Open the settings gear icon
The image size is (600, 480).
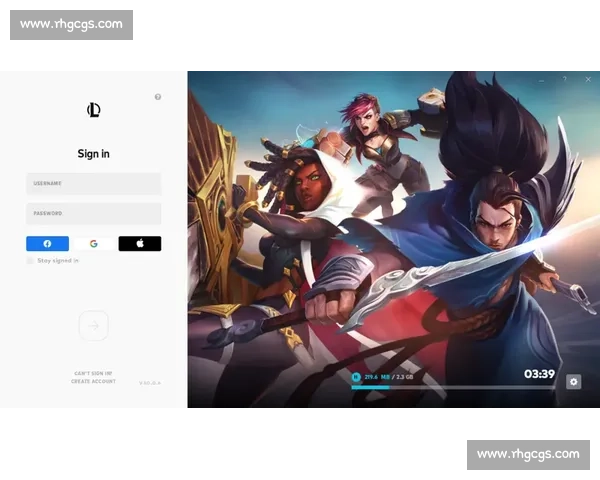coord(573,382)
